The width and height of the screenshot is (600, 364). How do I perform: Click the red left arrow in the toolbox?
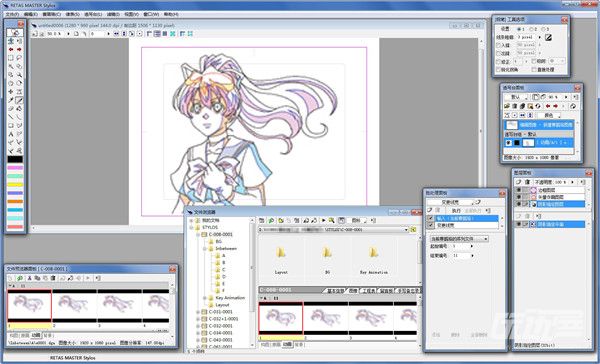(11, 49)
